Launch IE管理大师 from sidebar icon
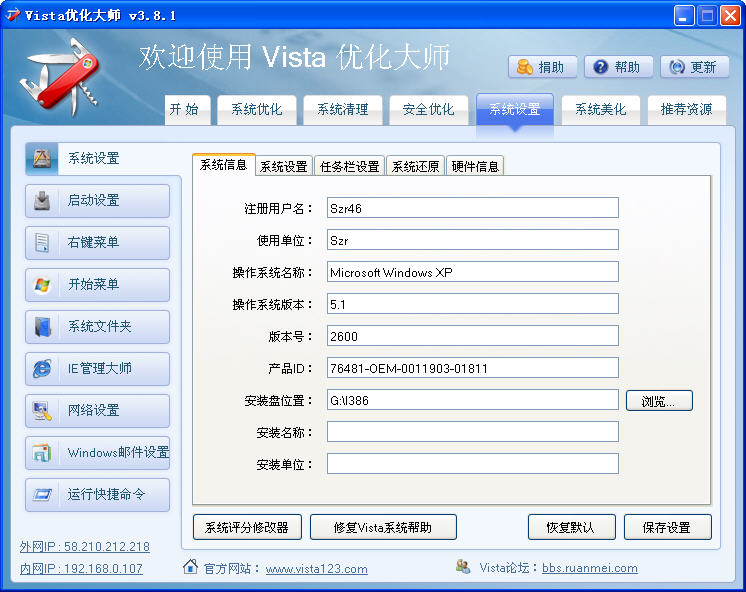746x592 pixels. click(x=42, y=369)
